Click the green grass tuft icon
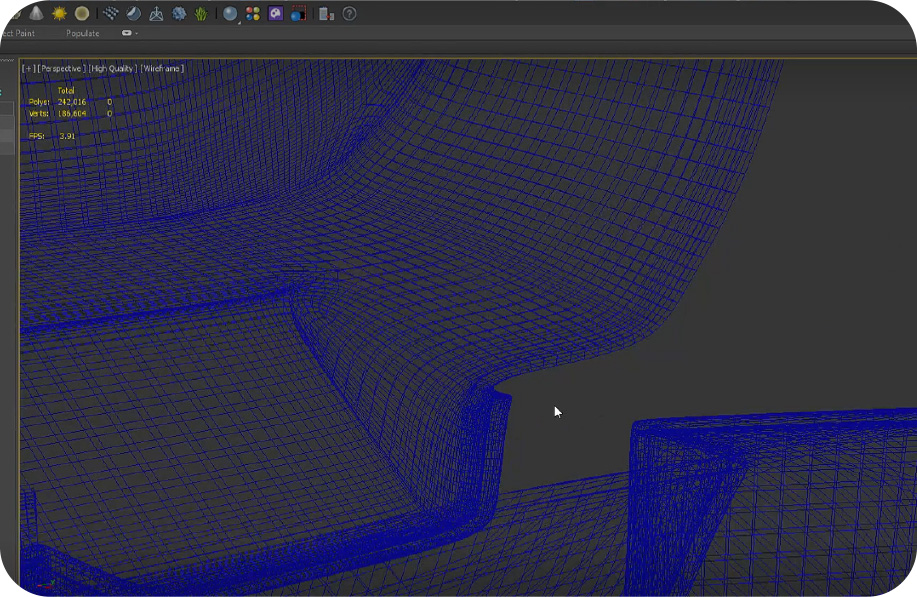The width and height of the screenshot is (917, 597). [202, 14]
